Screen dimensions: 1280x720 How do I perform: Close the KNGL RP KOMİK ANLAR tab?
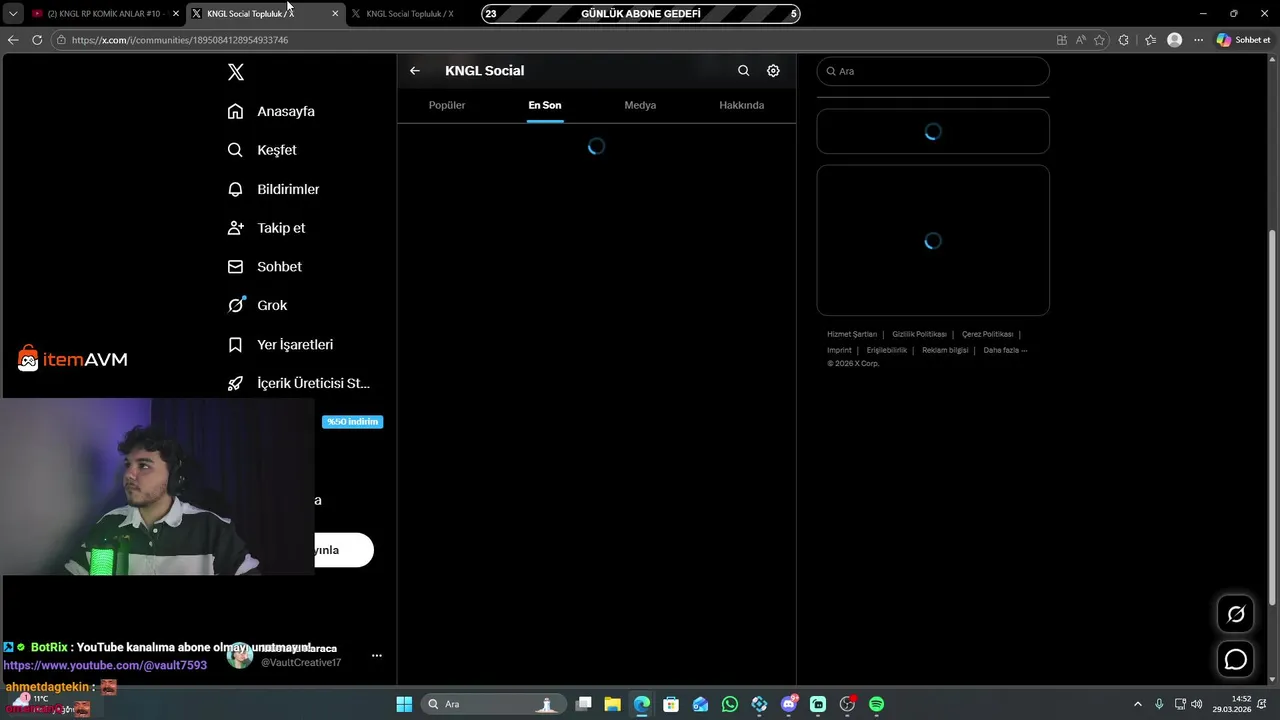(x=176, y=14)
